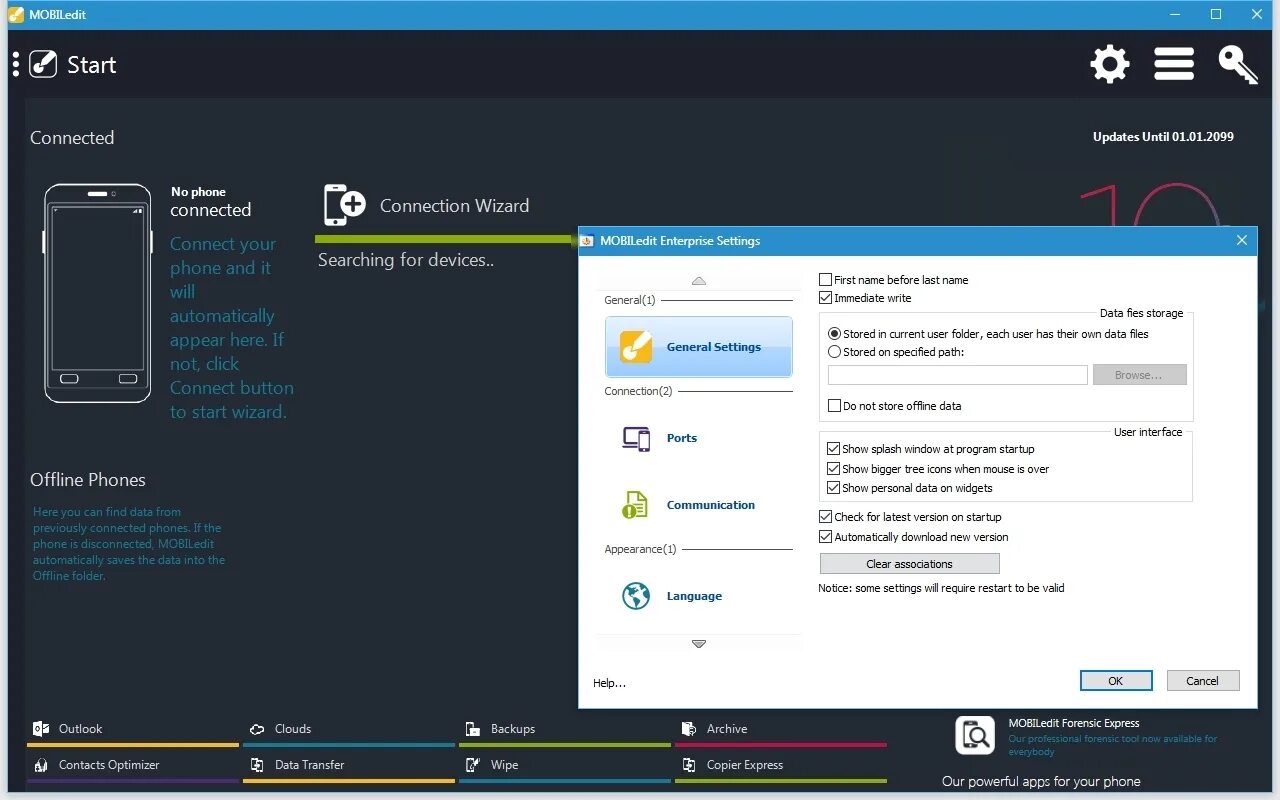Open the Archive tile label

pos(727,729)
